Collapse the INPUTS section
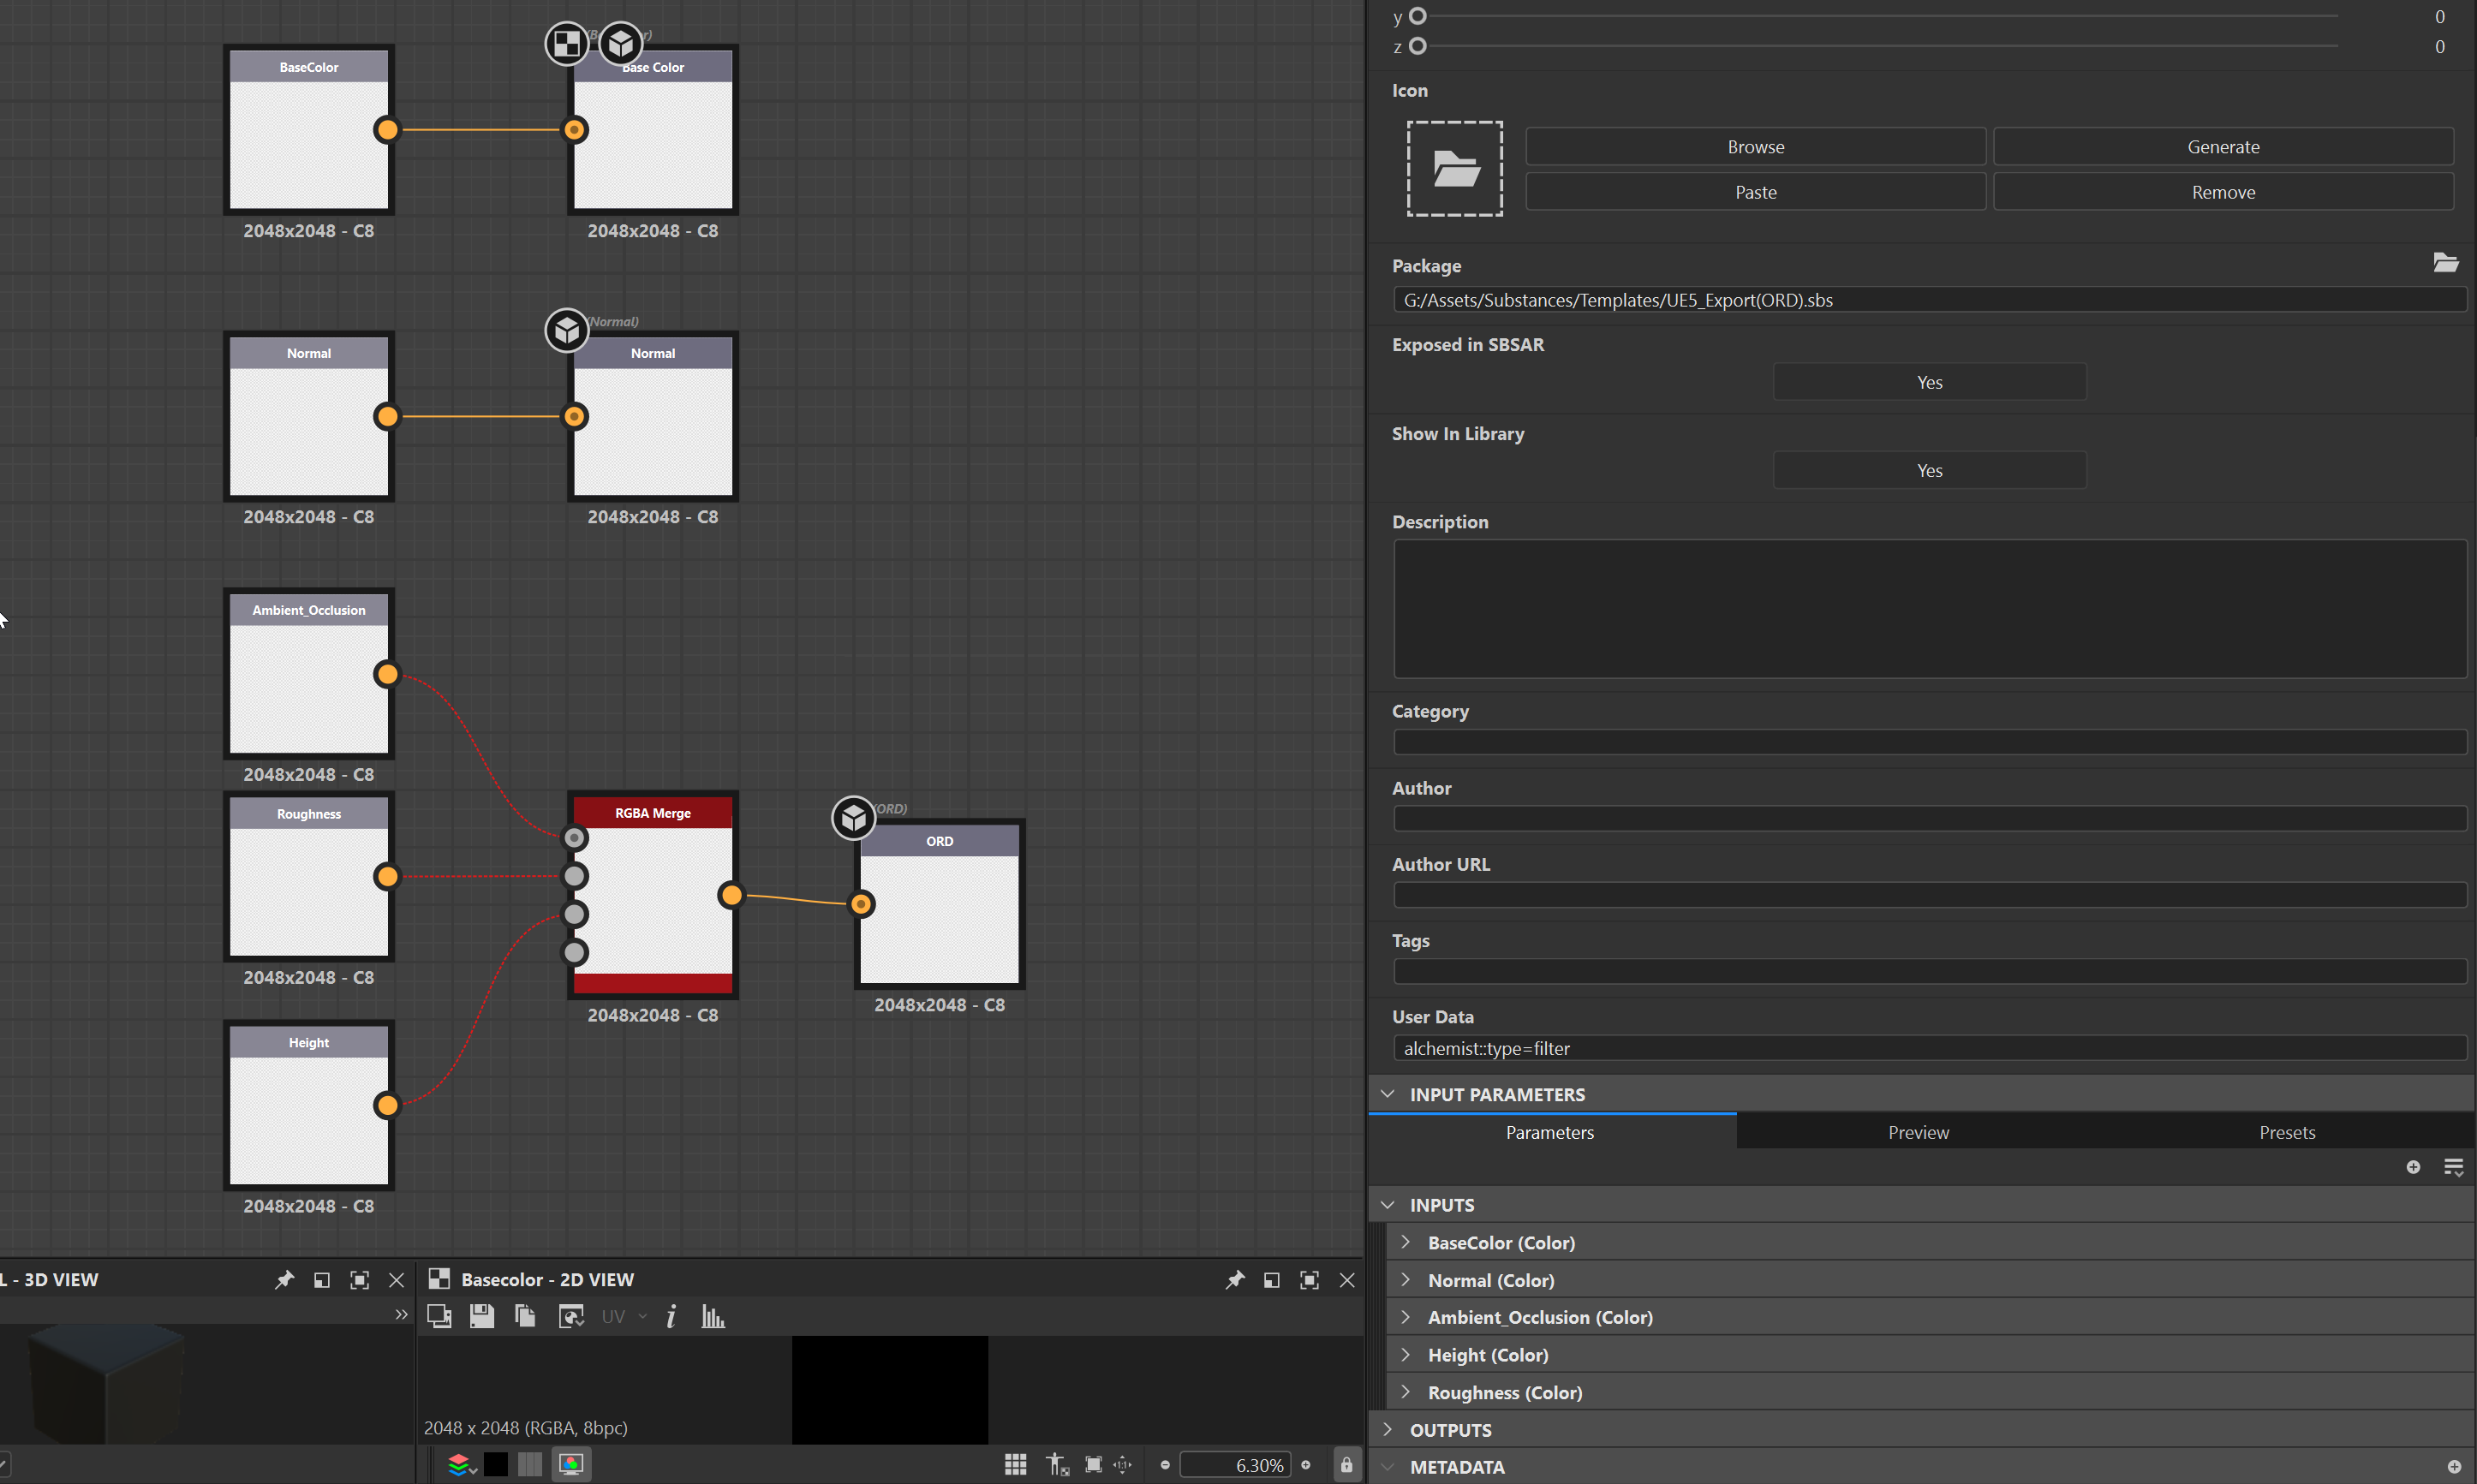Screen dimensions: 2477x1484 click(1387, 1204)
